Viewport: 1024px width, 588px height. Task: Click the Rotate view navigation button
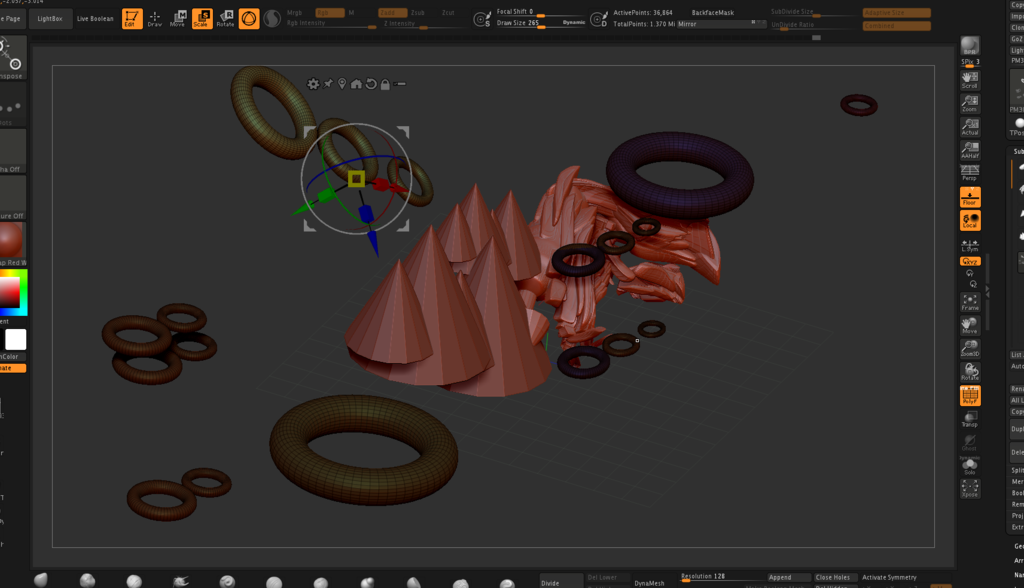970,372
